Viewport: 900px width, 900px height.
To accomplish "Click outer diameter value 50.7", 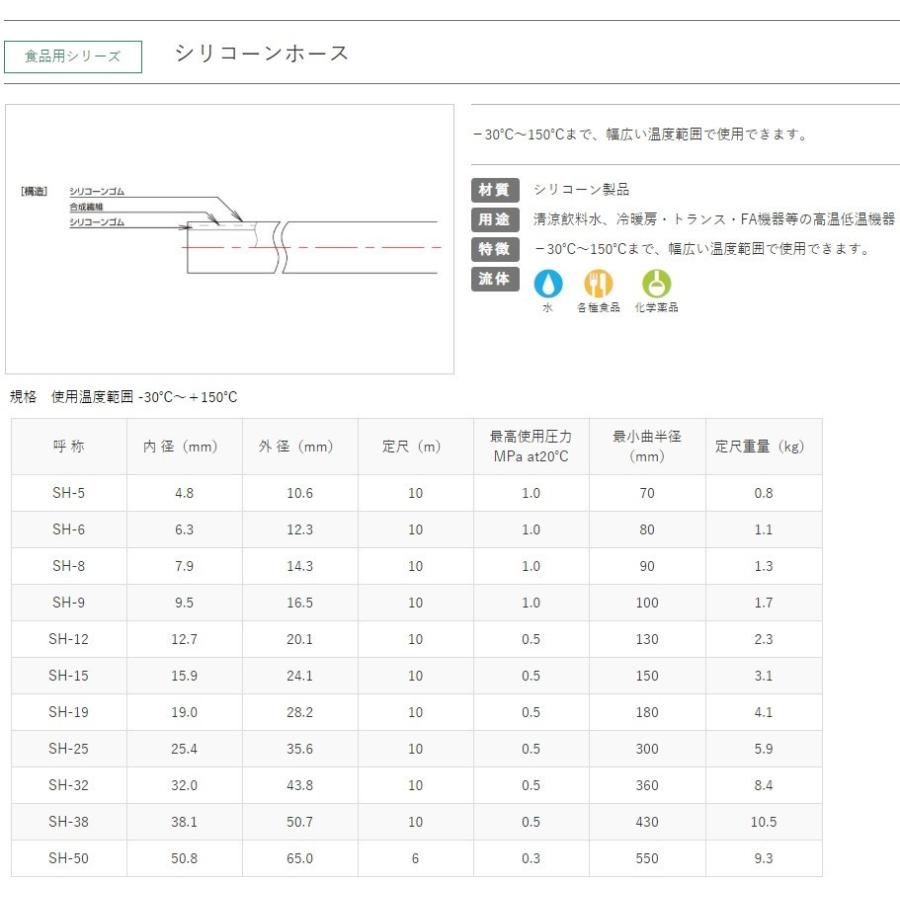I will pyautogui.click(x=300, y=821).
